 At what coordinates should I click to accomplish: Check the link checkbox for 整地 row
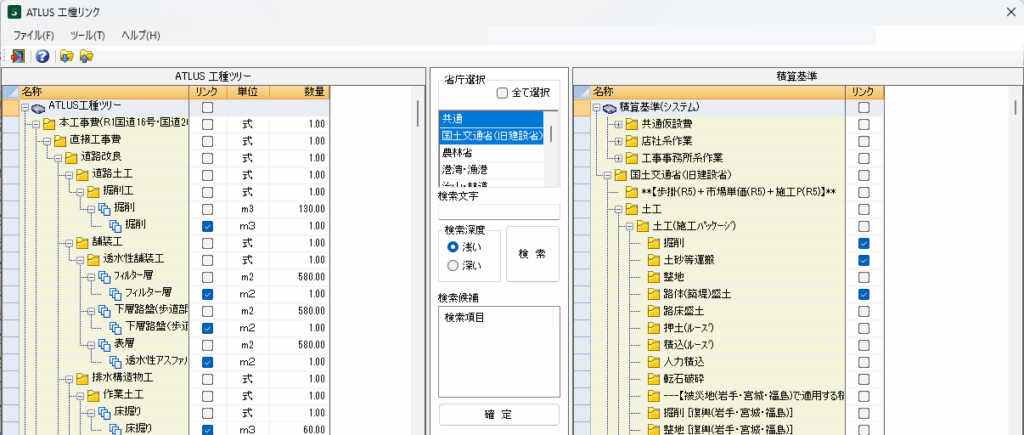863,277
